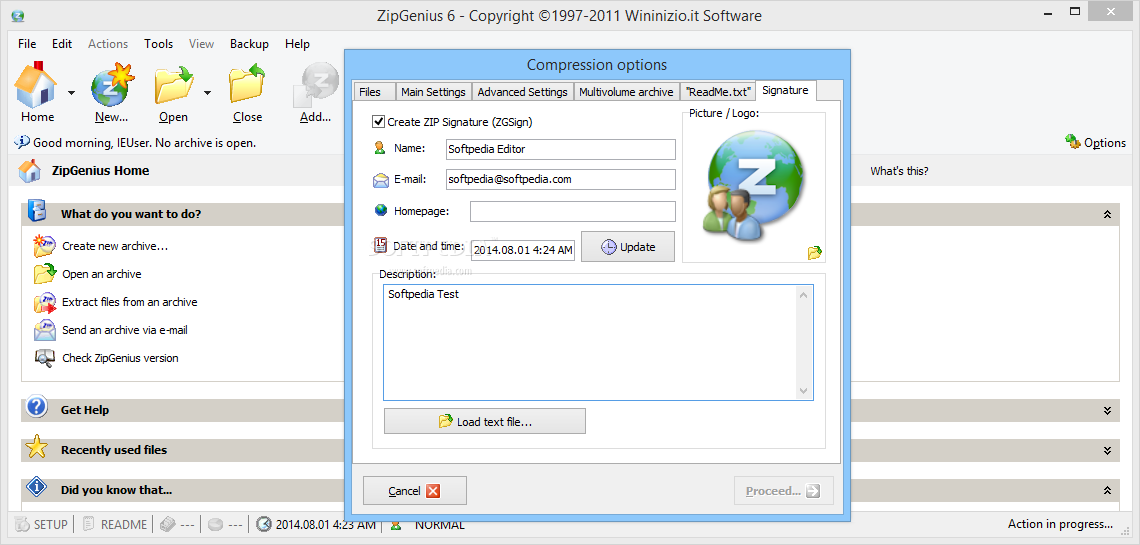Viewport: 1140px width, 545px height.
Task: Click the E-mail input field
Action: click(x=561, y=179)
